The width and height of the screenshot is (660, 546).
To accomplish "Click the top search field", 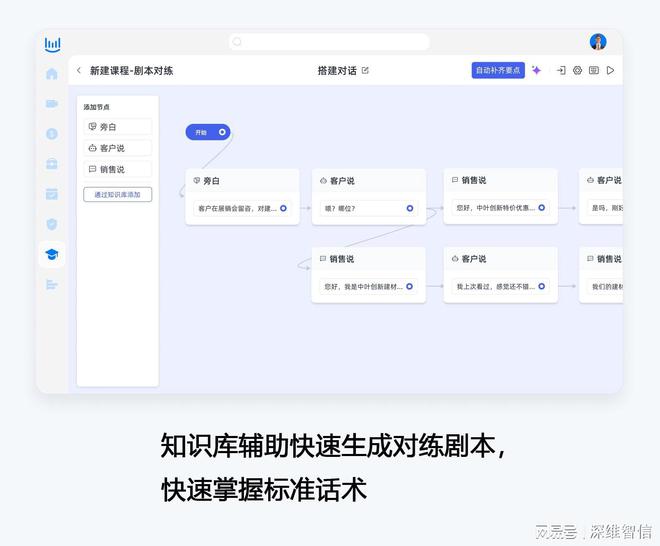I will click(329, 42).
